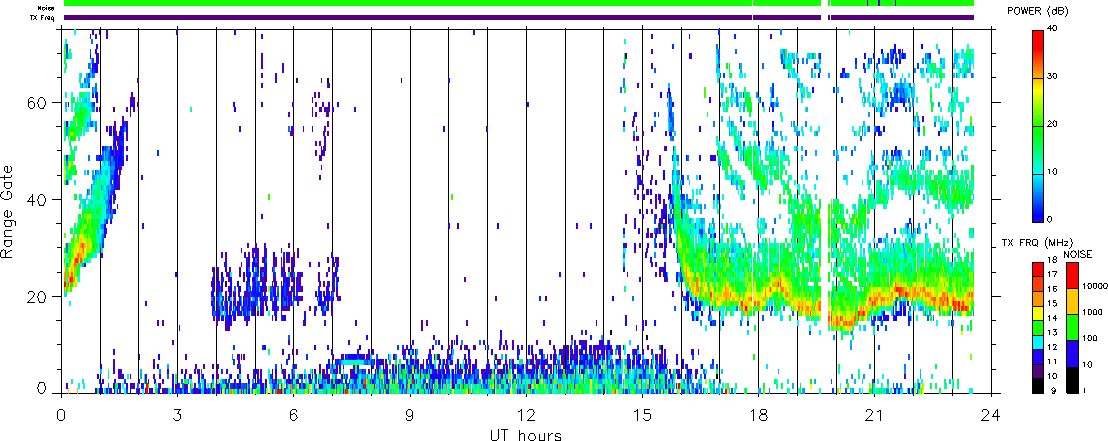Click the green Noise status bar at top

[x=519, y=4]
